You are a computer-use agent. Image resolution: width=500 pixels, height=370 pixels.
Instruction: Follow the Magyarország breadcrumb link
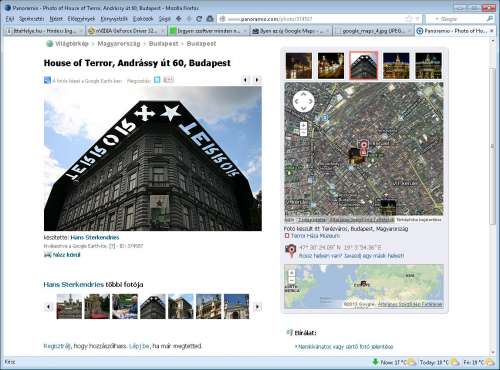pos(119,44)
